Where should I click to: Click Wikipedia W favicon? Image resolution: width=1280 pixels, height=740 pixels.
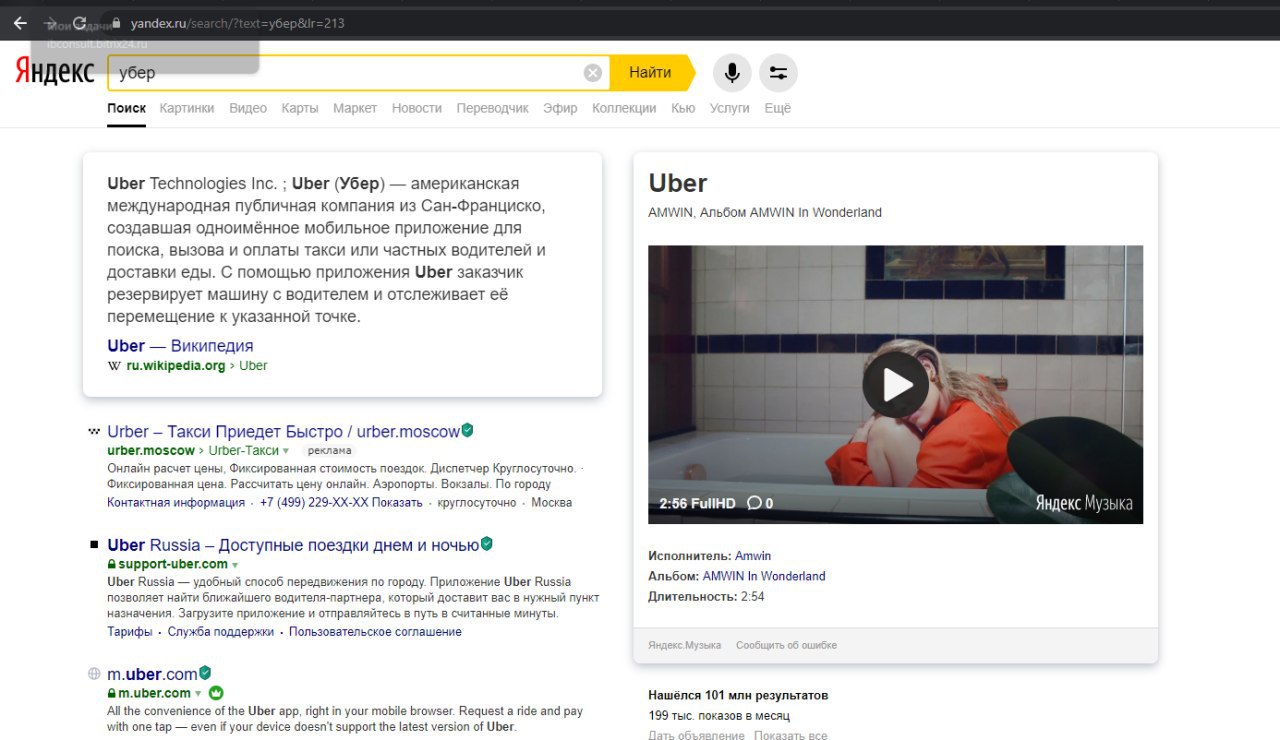[x=114, y=366]
